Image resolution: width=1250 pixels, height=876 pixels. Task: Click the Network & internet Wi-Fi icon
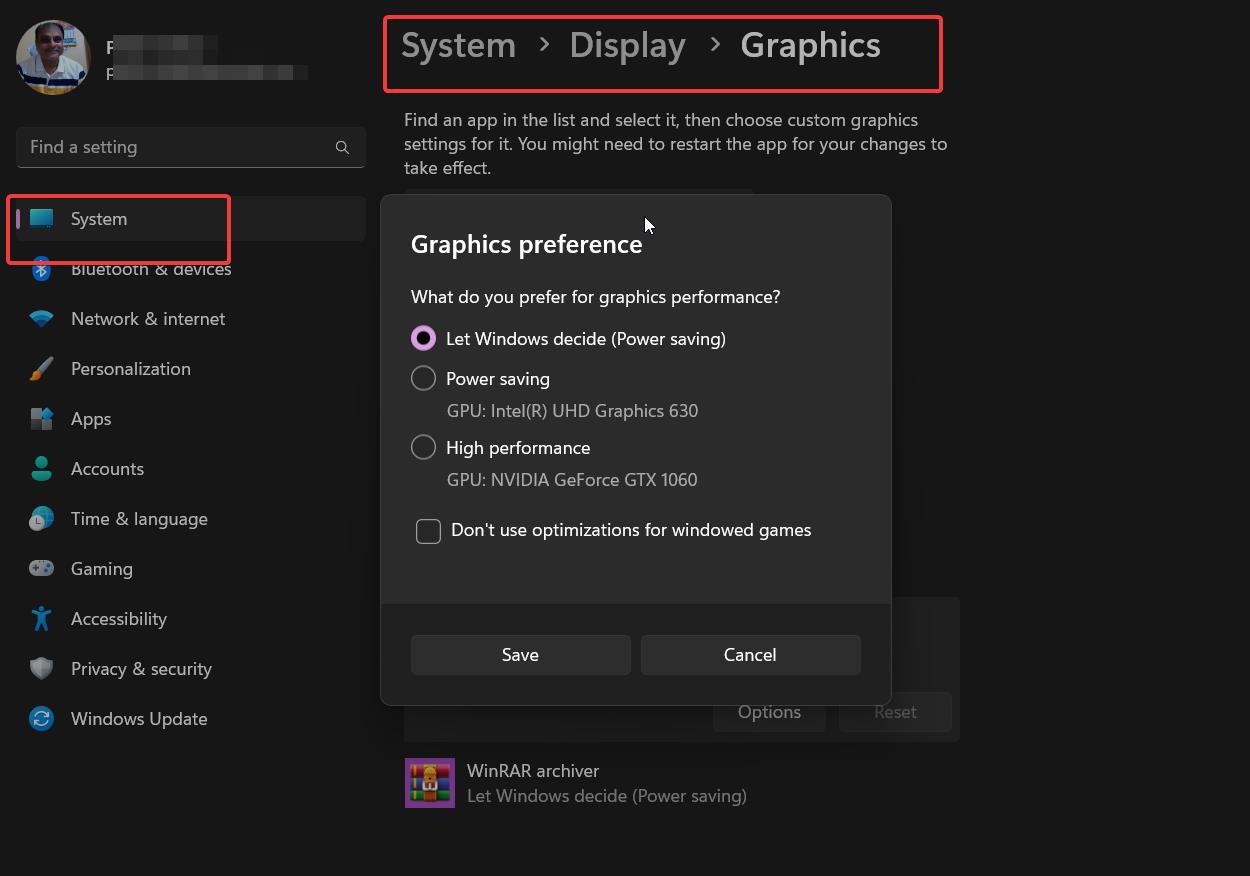click(41, 319)
